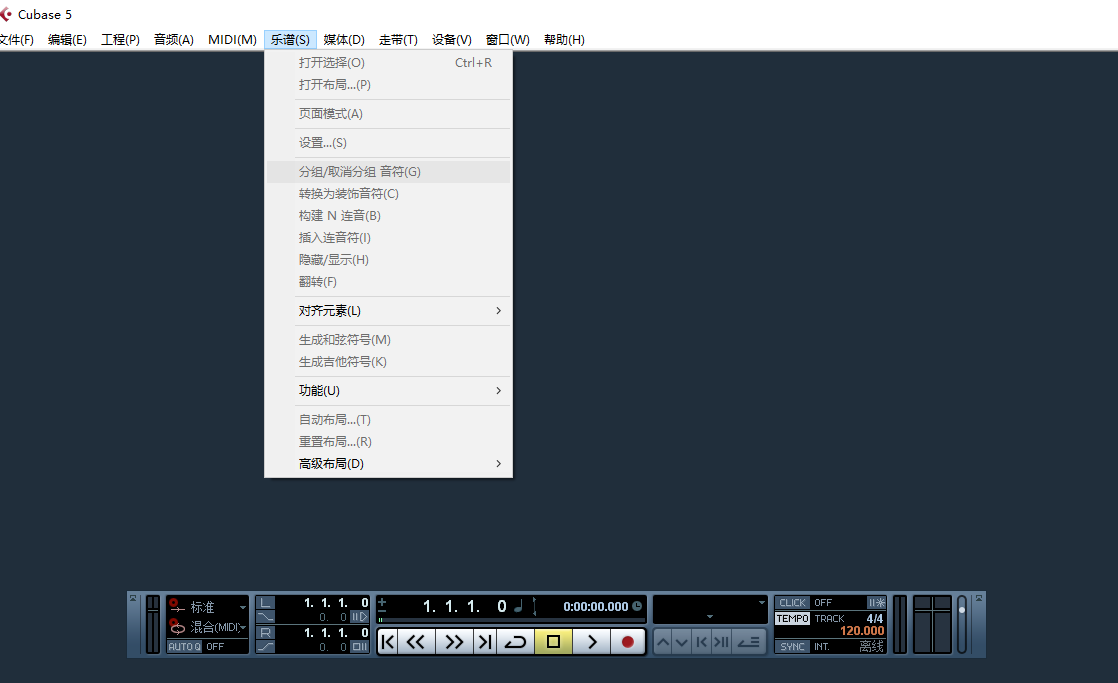Image resolution: width=1118 pixels, height=683 pixels.
Task: Toggle the Cycle loop button
Action: 515,642
